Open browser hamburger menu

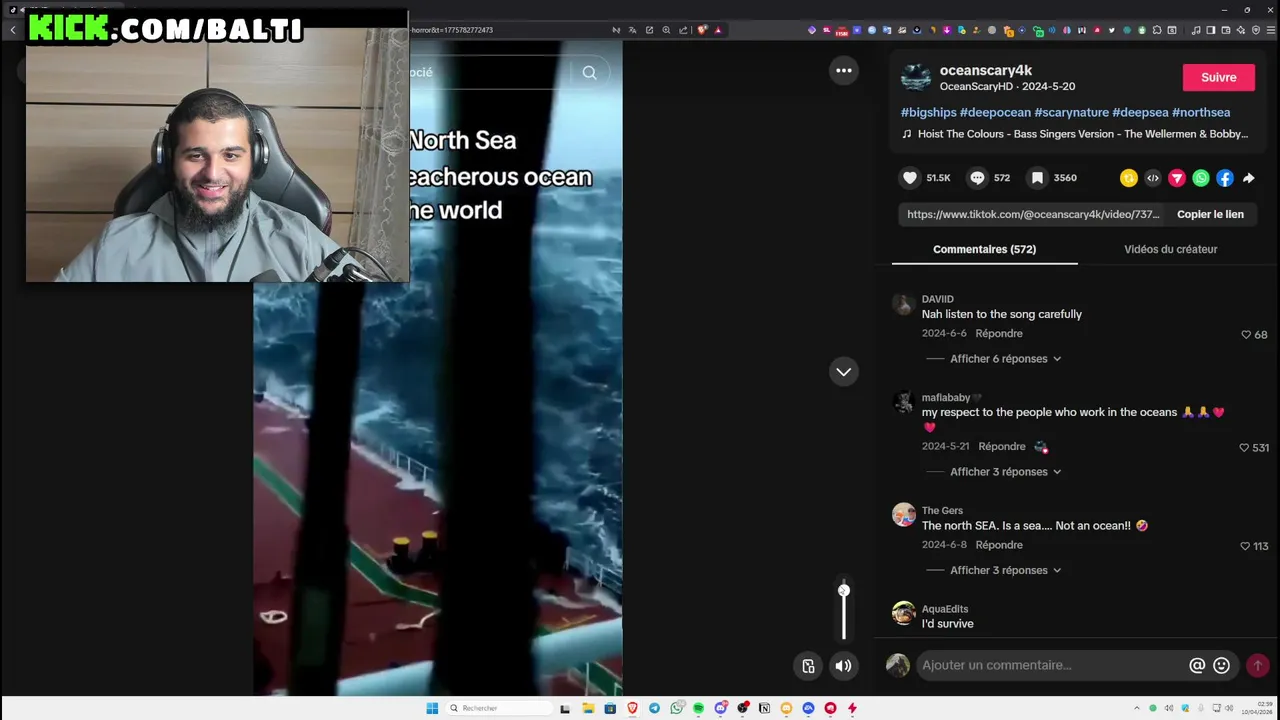pyautogui.click(x=1272, y=30)
